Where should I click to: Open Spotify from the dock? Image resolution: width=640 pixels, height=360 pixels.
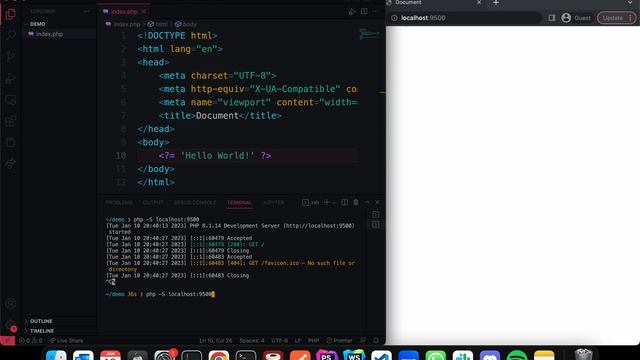coord(517,356)
